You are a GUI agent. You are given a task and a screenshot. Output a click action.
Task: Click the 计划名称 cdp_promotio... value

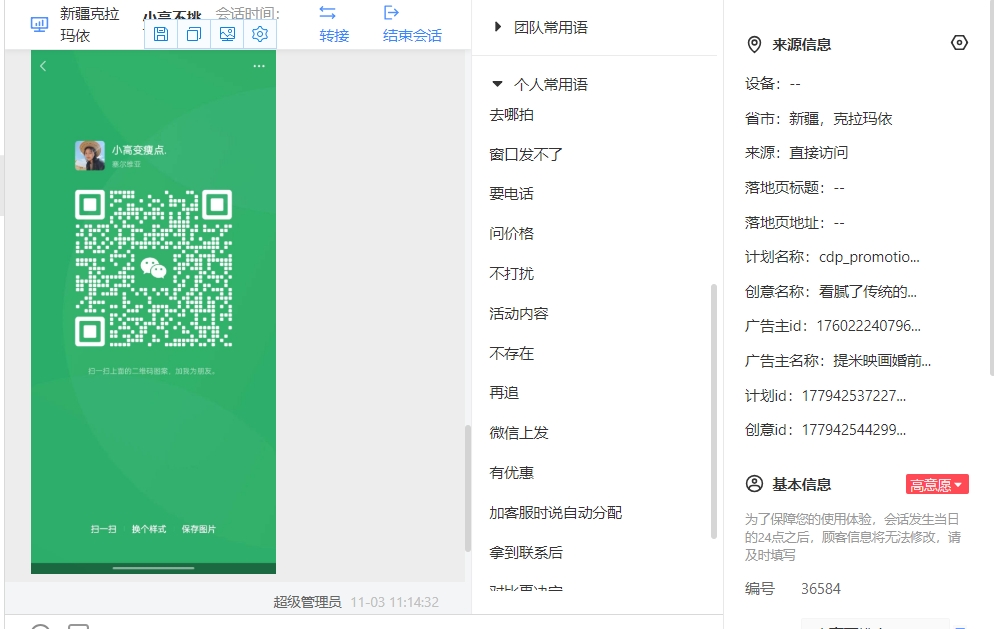[869, 257]
